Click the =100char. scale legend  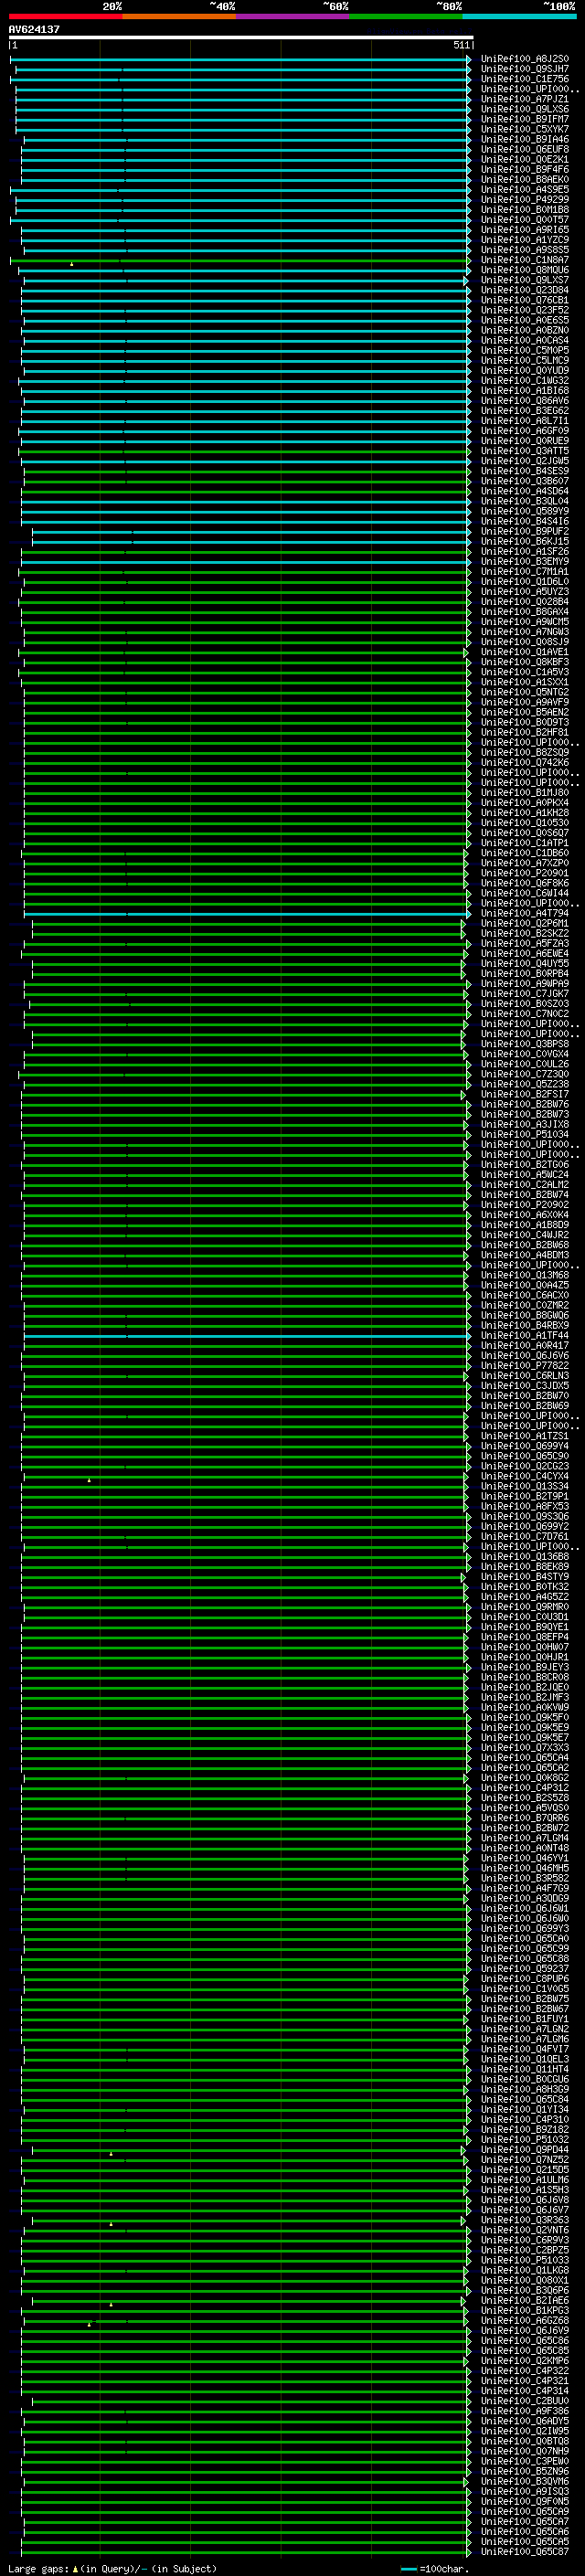[435, 2569]
